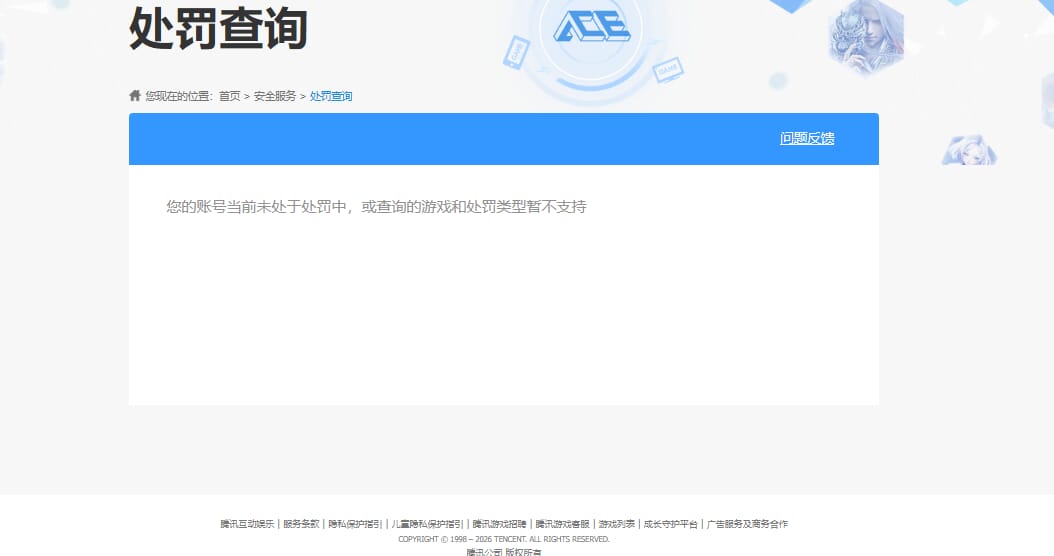Open 腾讯游戏客服 footer link
This screenshot has width=1054, height=556.
(562, 524)
